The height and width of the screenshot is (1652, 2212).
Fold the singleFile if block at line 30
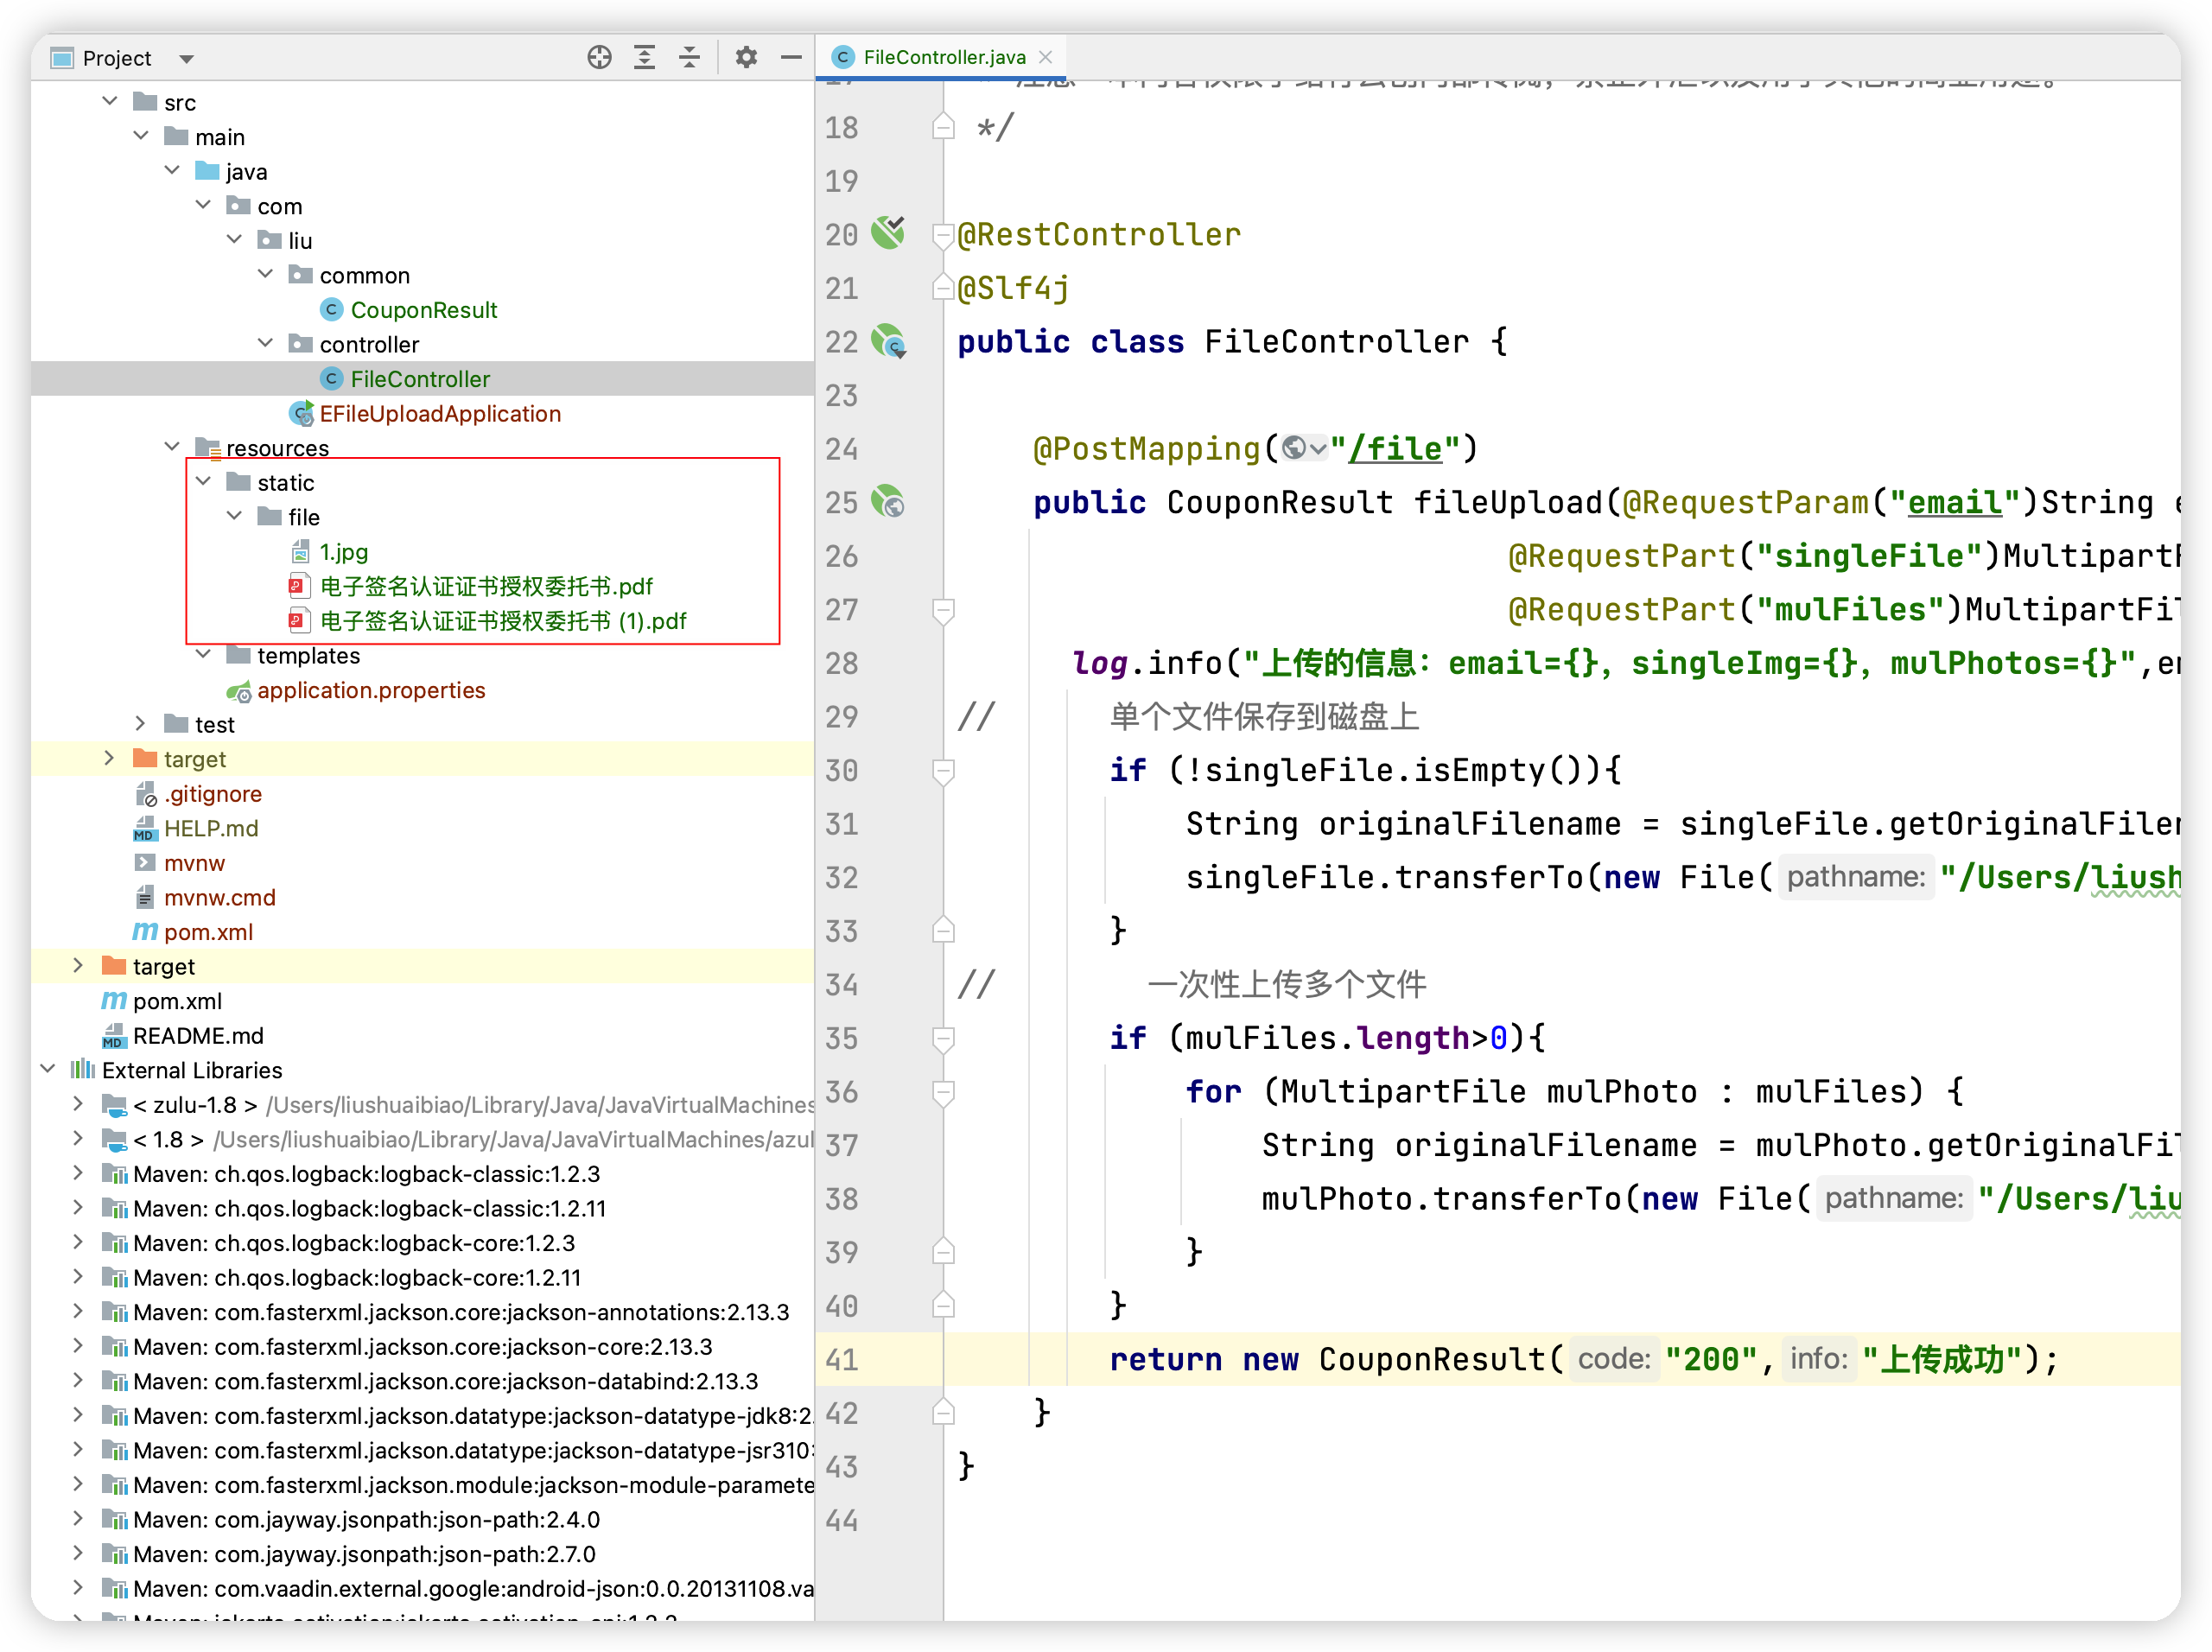942,771
